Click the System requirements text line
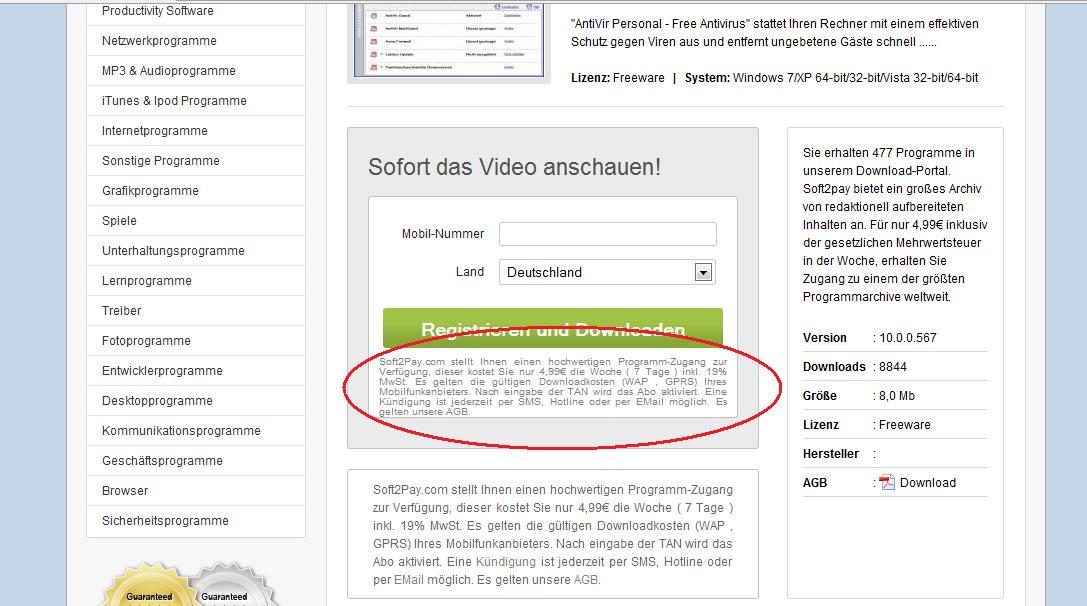Image resolution: width=1087 pixels, height=606 pixels. (x=831, y=78)
